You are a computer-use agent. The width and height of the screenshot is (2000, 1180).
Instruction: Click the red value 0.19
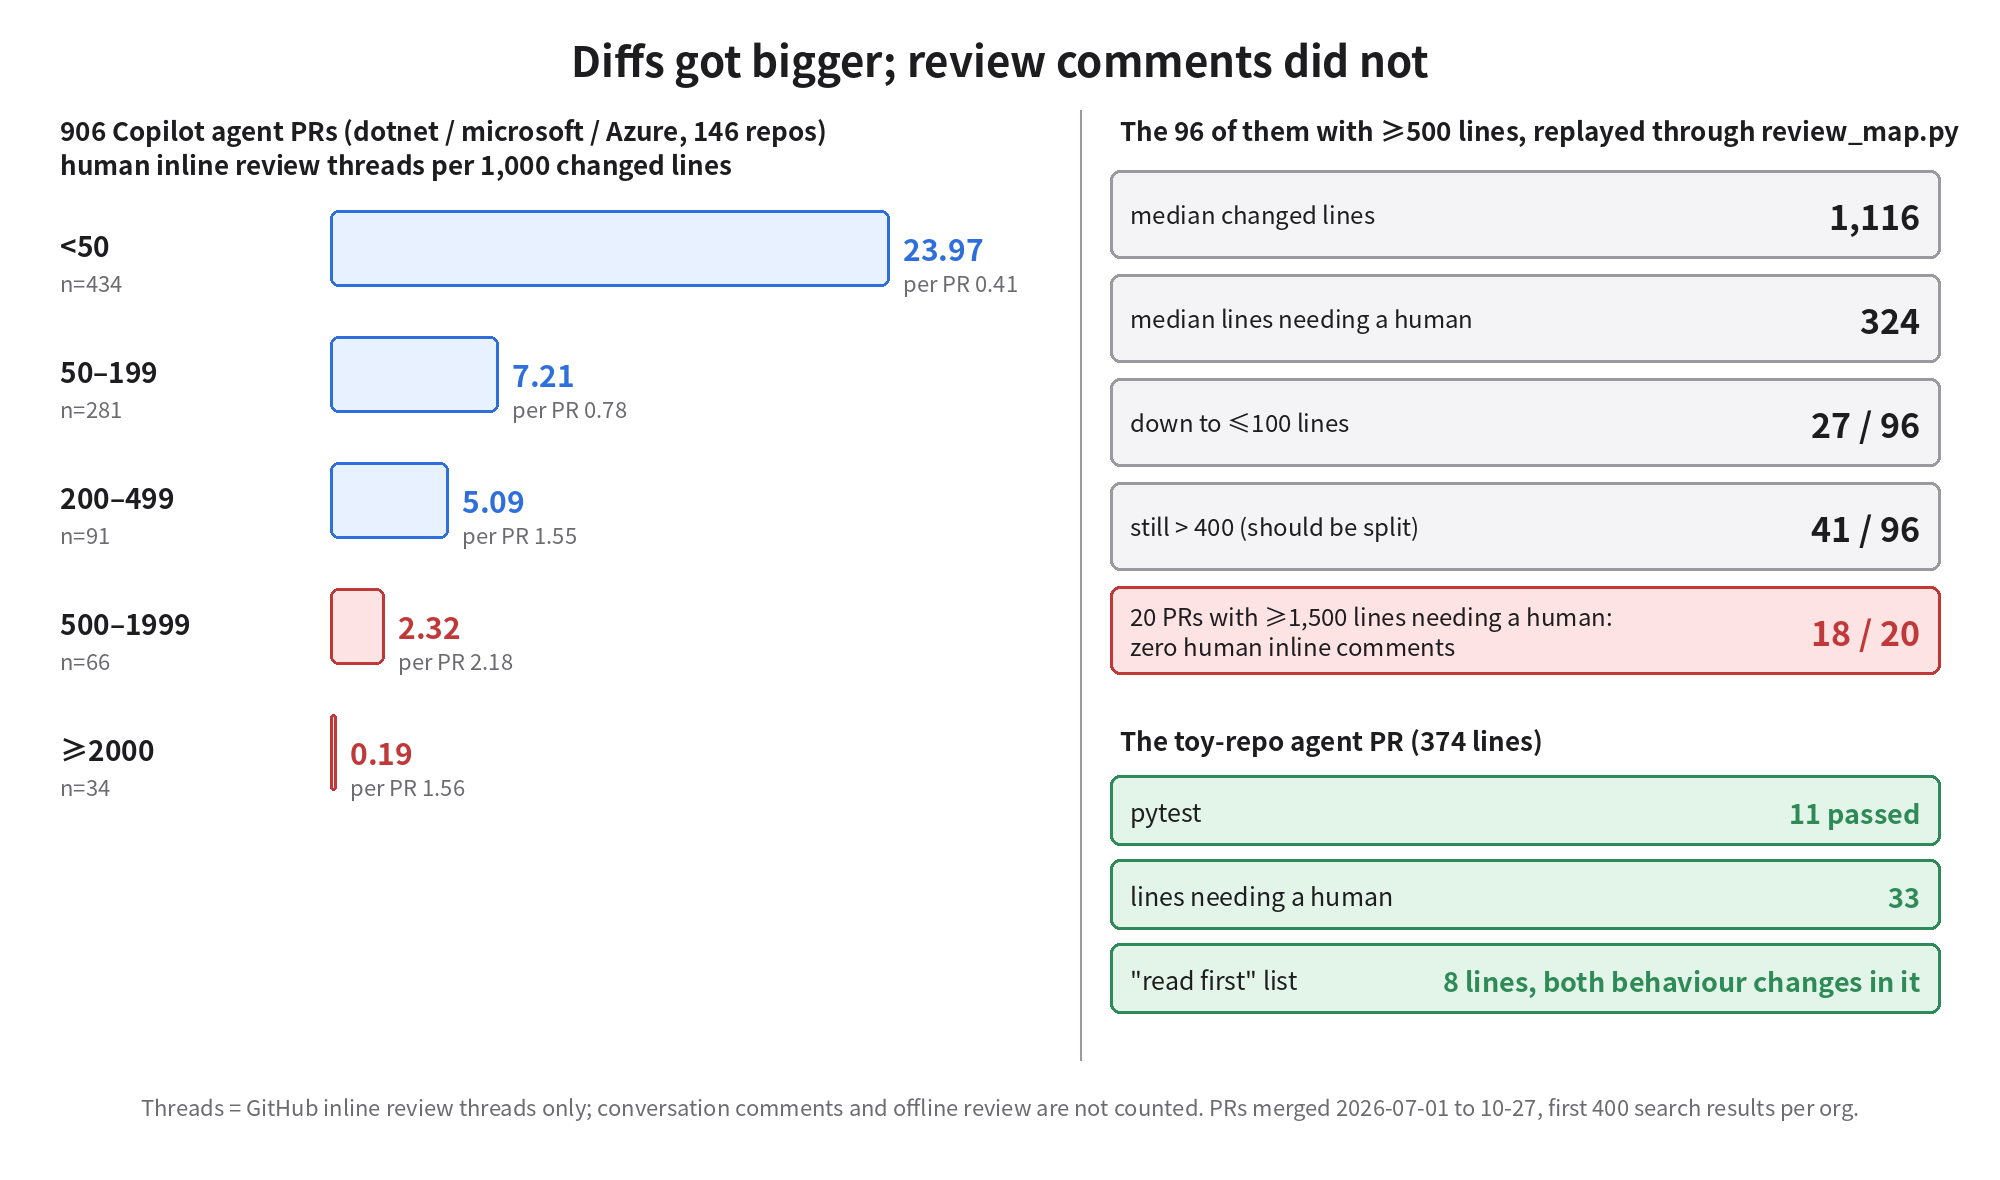(381, 754)
